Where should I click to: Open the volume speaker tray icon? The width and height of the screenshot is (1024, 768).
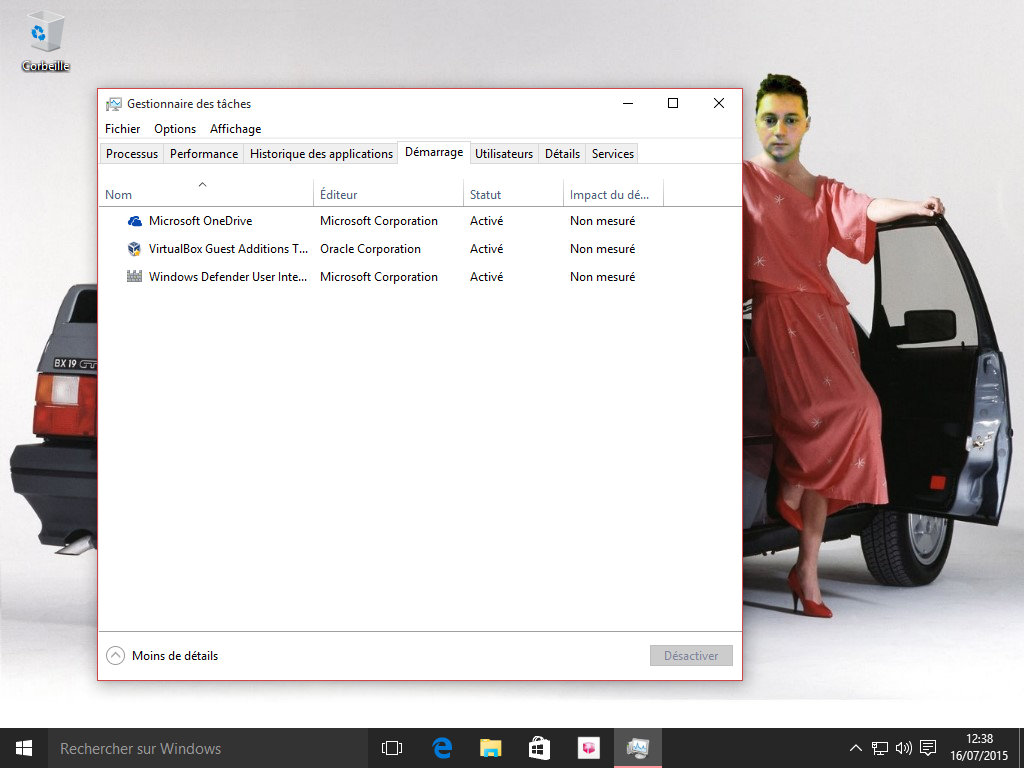point(904,748)
